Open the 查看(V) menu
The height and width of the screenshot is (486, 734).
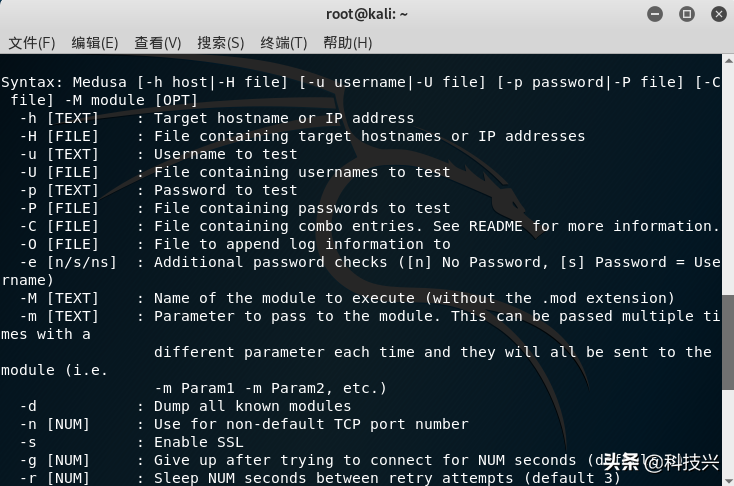[x=158, y=43]
